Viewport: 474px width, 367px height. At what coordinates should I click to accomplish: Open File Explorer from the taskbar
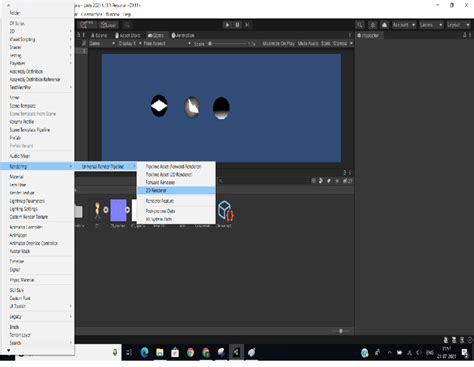coord(160,352)
